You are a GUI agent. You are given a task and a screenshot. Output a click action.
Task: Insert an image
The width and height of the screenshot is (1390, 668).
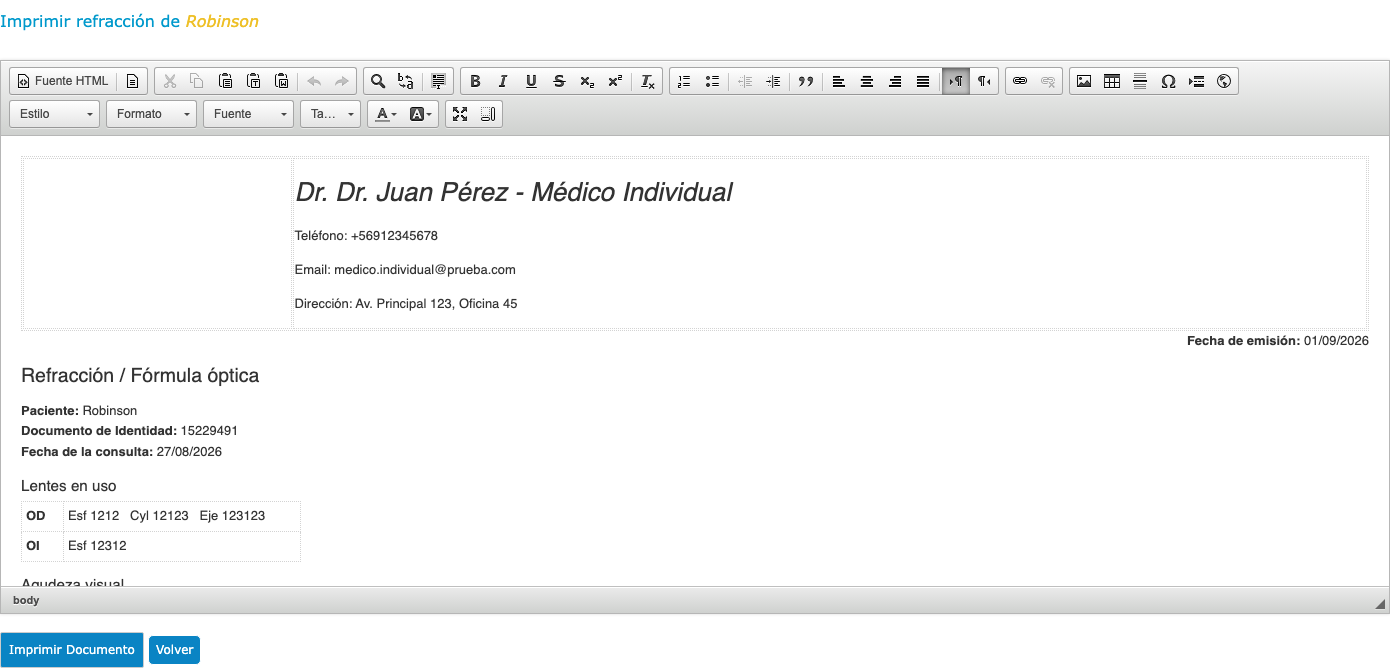click(x=1084, y=81)
